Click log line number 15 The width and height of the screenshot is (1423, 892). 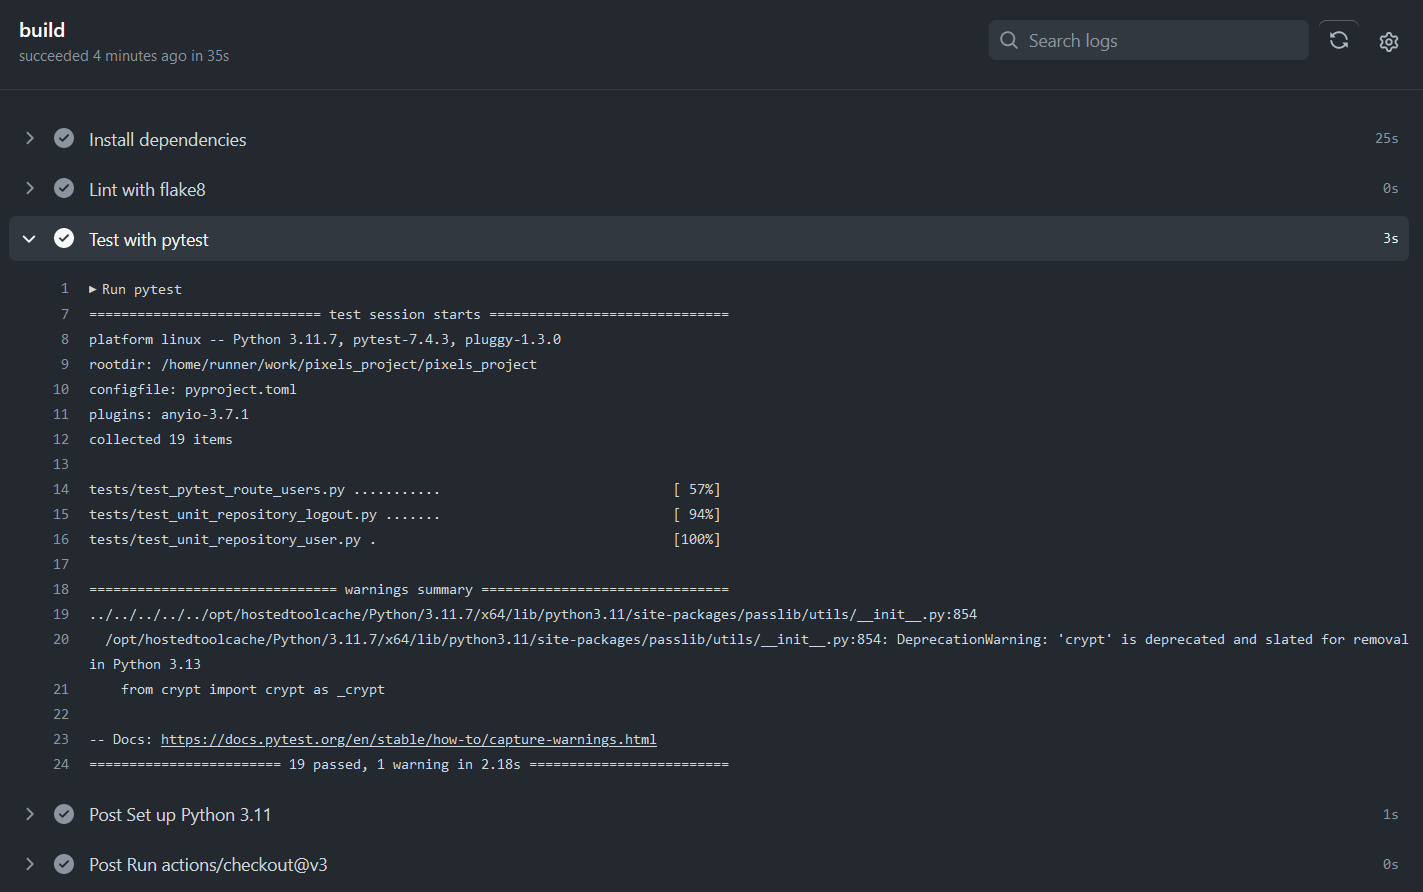(61, 514)
